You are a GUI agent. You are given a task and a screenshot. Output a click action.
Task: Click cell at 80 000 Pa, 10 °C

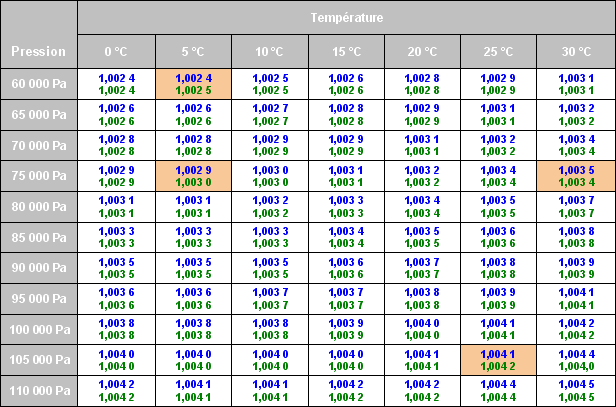pos(269,207)
